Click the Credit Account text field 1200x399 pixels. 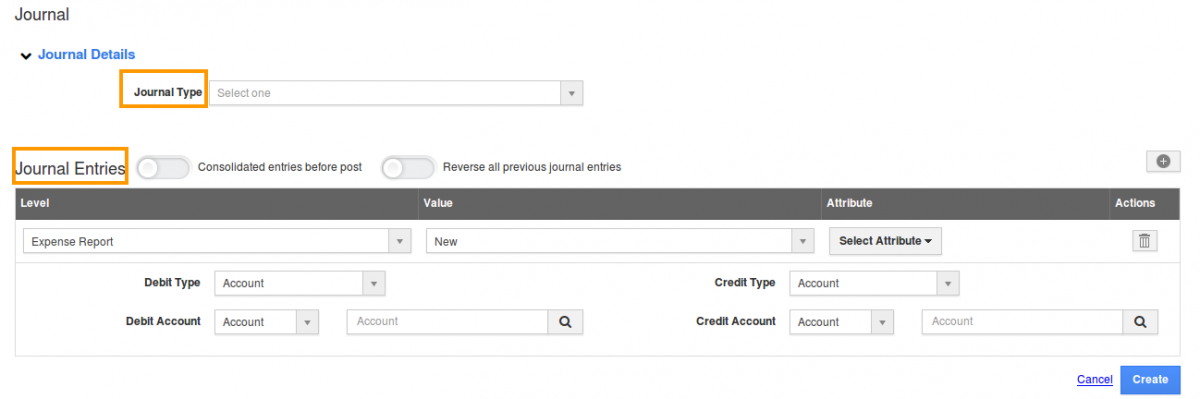coord(1022,322)
